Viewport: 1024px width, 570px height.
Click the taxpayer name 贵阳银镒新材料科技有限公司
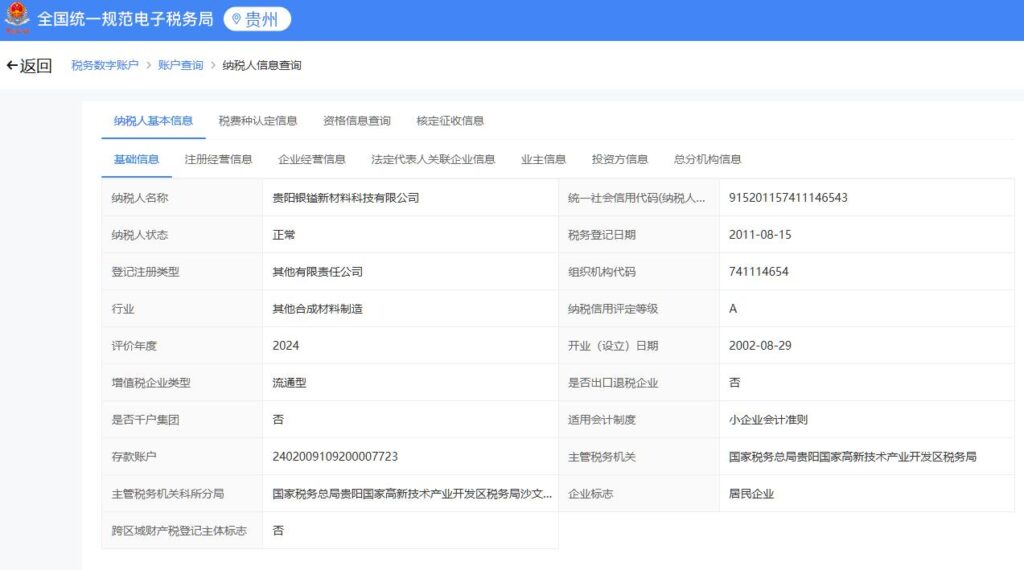tap(346, 198)
